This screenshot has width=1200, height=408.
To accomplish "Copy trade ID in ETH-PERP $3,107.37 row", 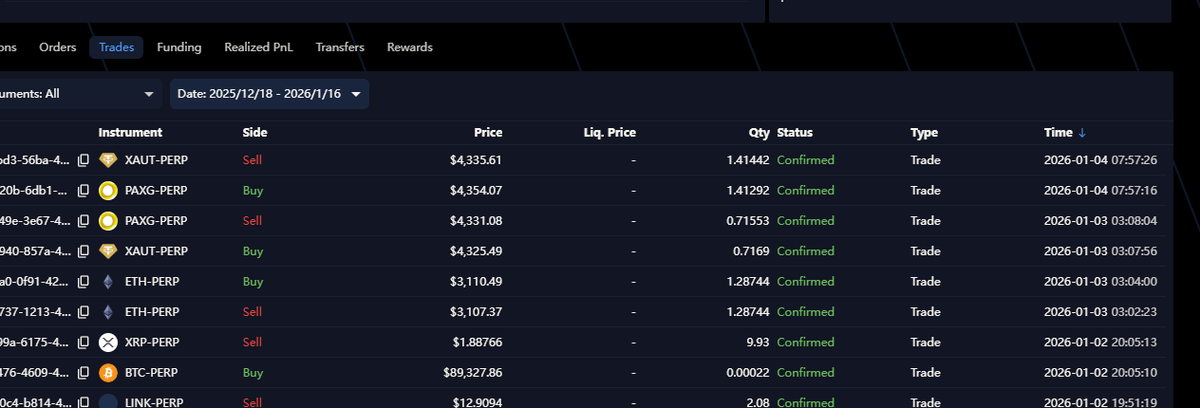I will 84,312.
